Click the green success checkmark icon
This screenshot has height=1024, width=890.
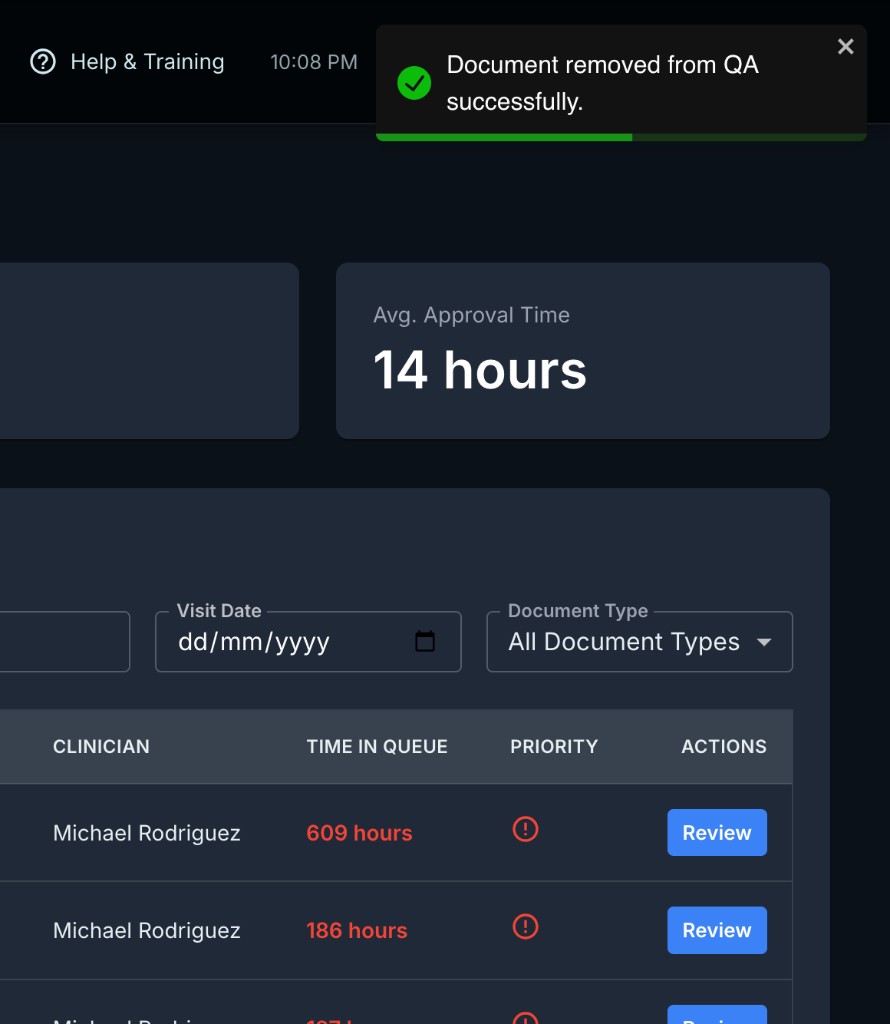point(414,83)
